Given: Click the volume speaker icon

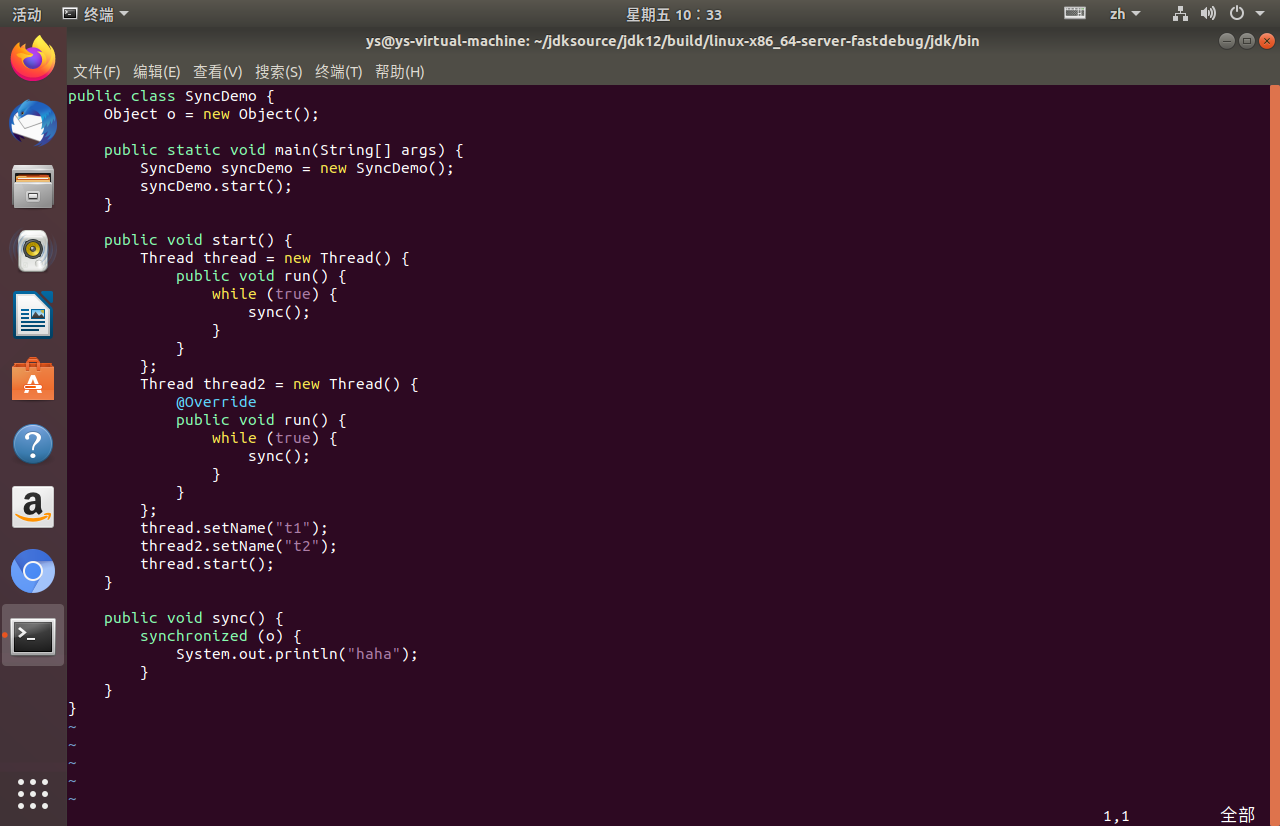Looking at the screenshot, I should pyautogui.click(x=1208, y=14).
